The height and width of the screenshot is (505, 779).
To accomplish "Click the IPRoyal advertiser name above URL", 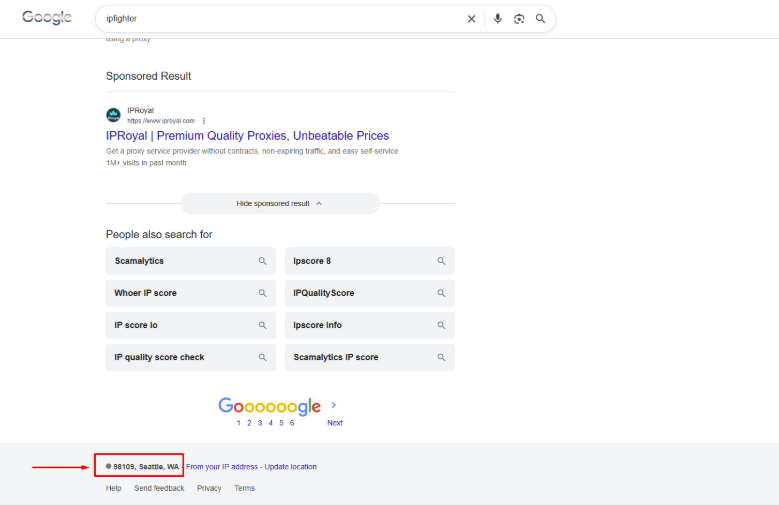I will point(141,110).
